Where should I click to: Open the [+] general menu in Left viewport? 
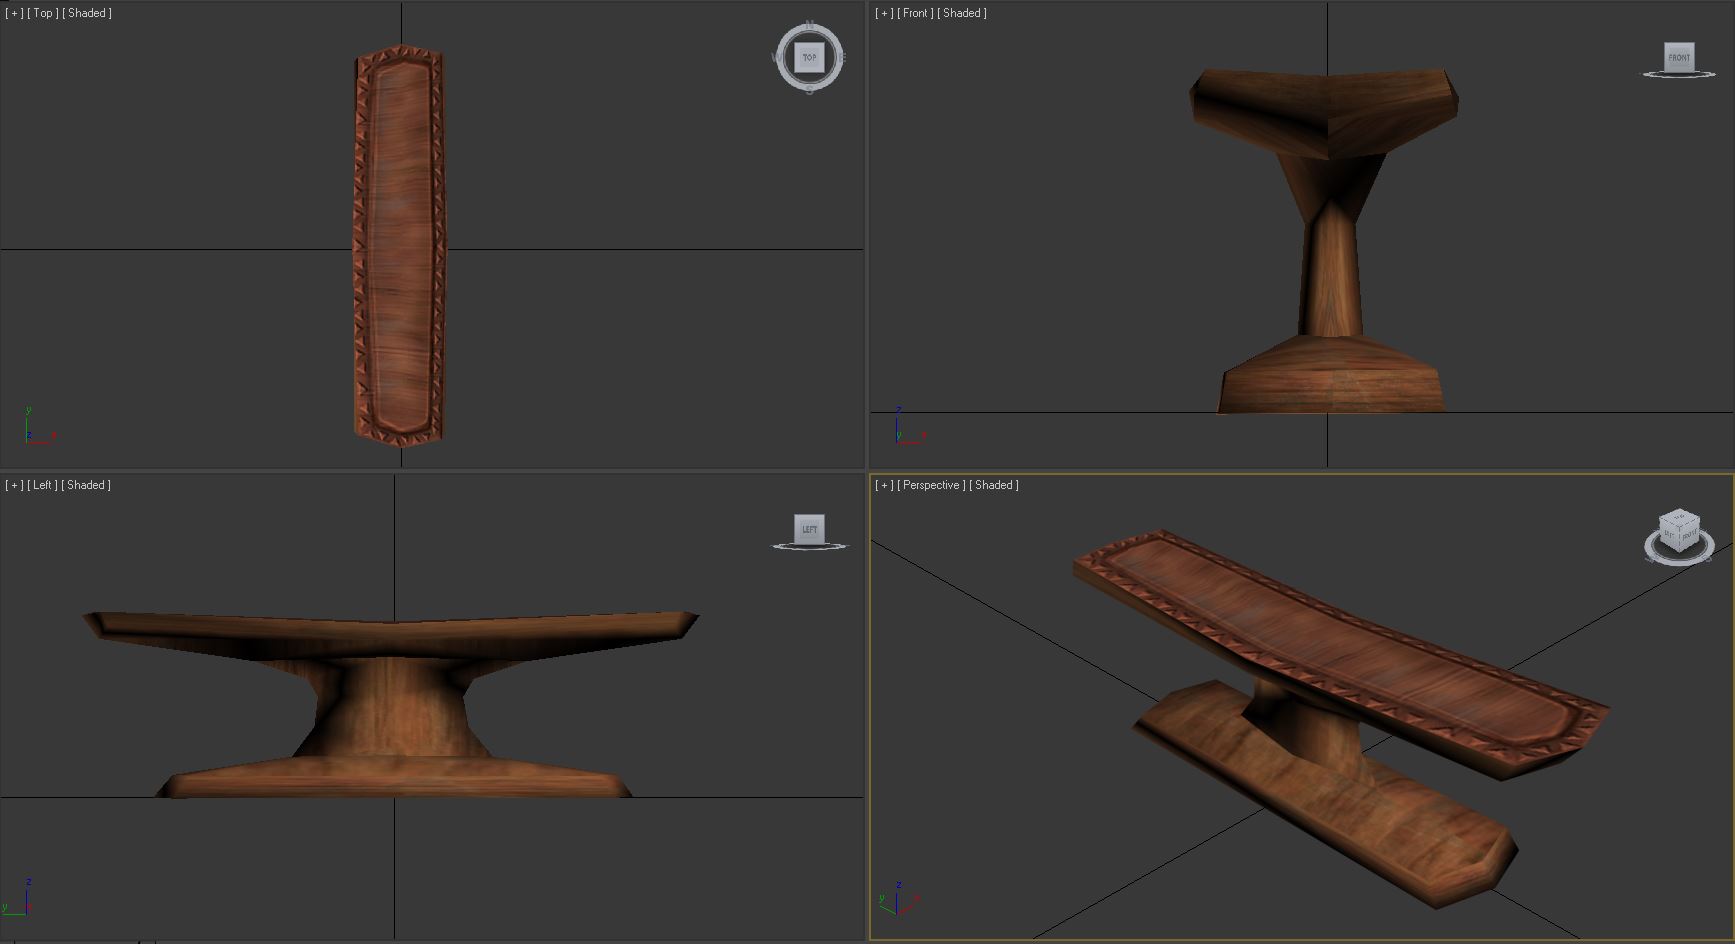tap(14, 485)
